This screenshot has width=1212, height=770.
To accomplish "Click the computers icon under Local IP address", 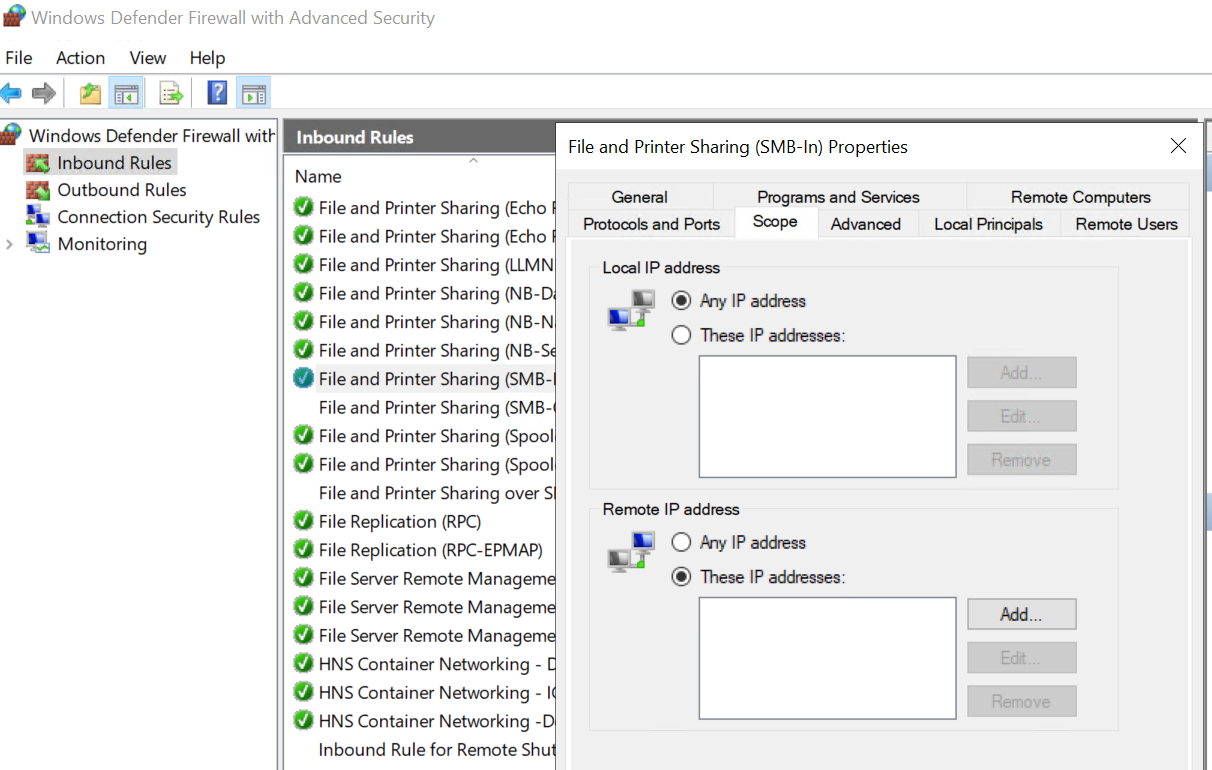I will pos(631,310).
